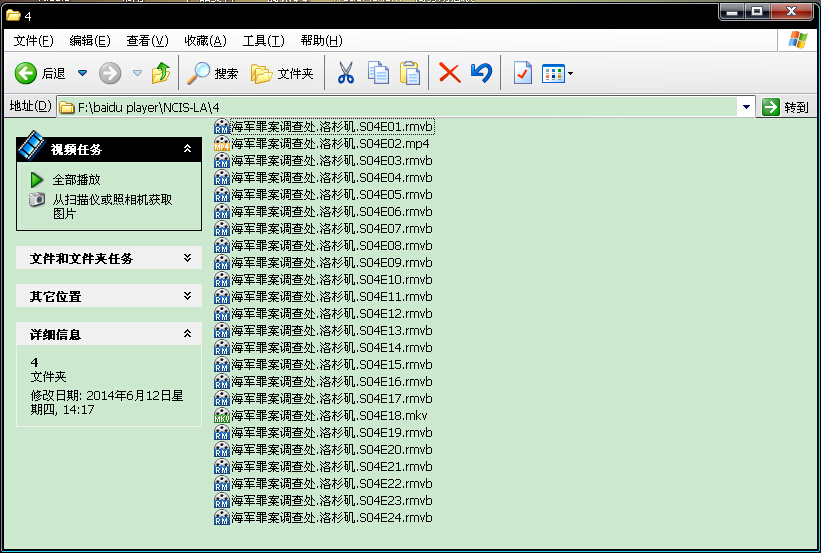This screenshot has width=821, height=553.
Task: Click the RM icon of S04E24.rmvb
Action: (222, 518)
